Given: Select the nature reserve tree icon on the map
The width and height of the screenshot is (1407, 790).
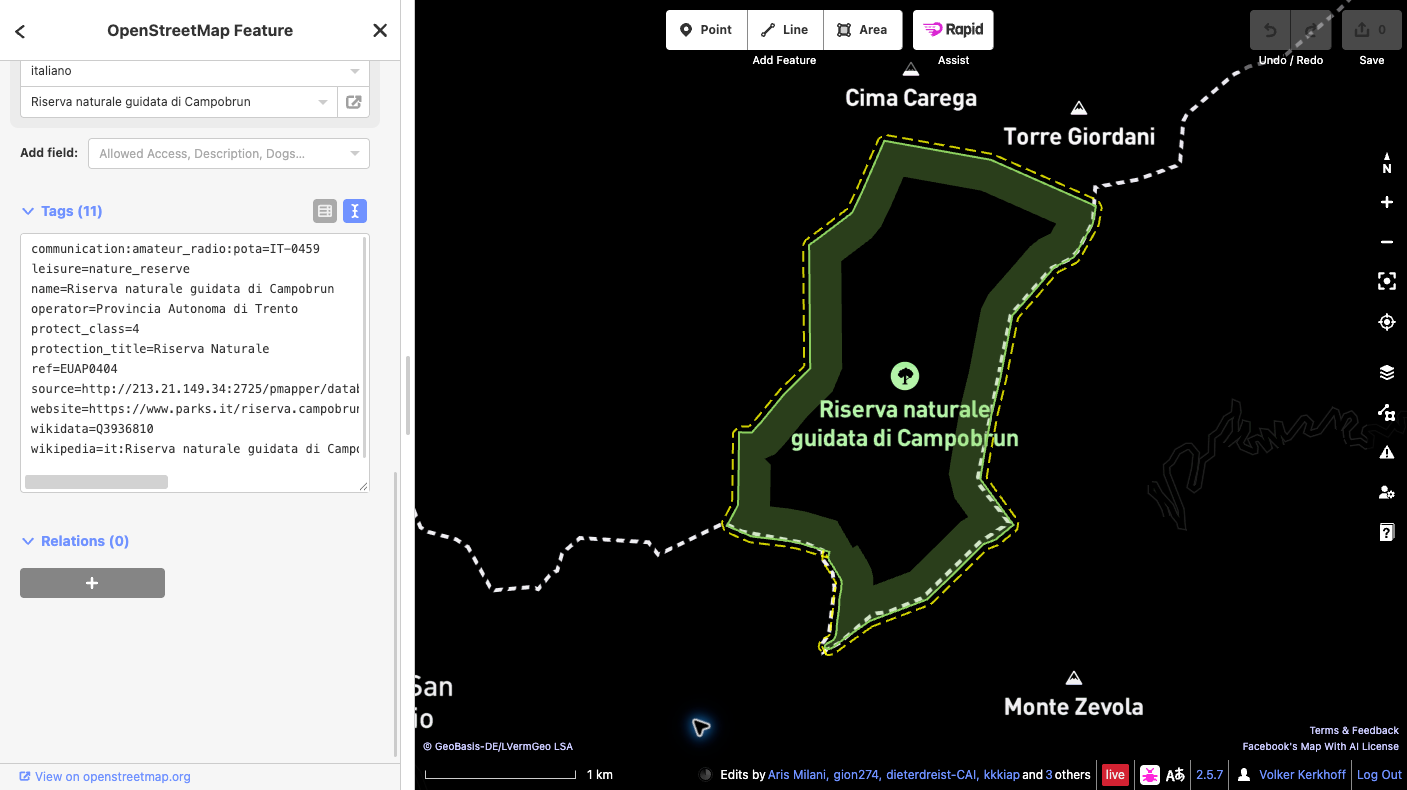Looking at the screenshot, I should (905, 376).
